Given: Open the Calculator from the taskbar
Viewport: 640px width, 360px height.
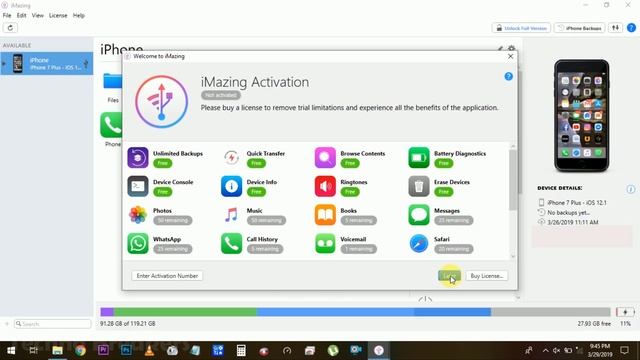Looking at the screenshot, I should coord(241,350).
